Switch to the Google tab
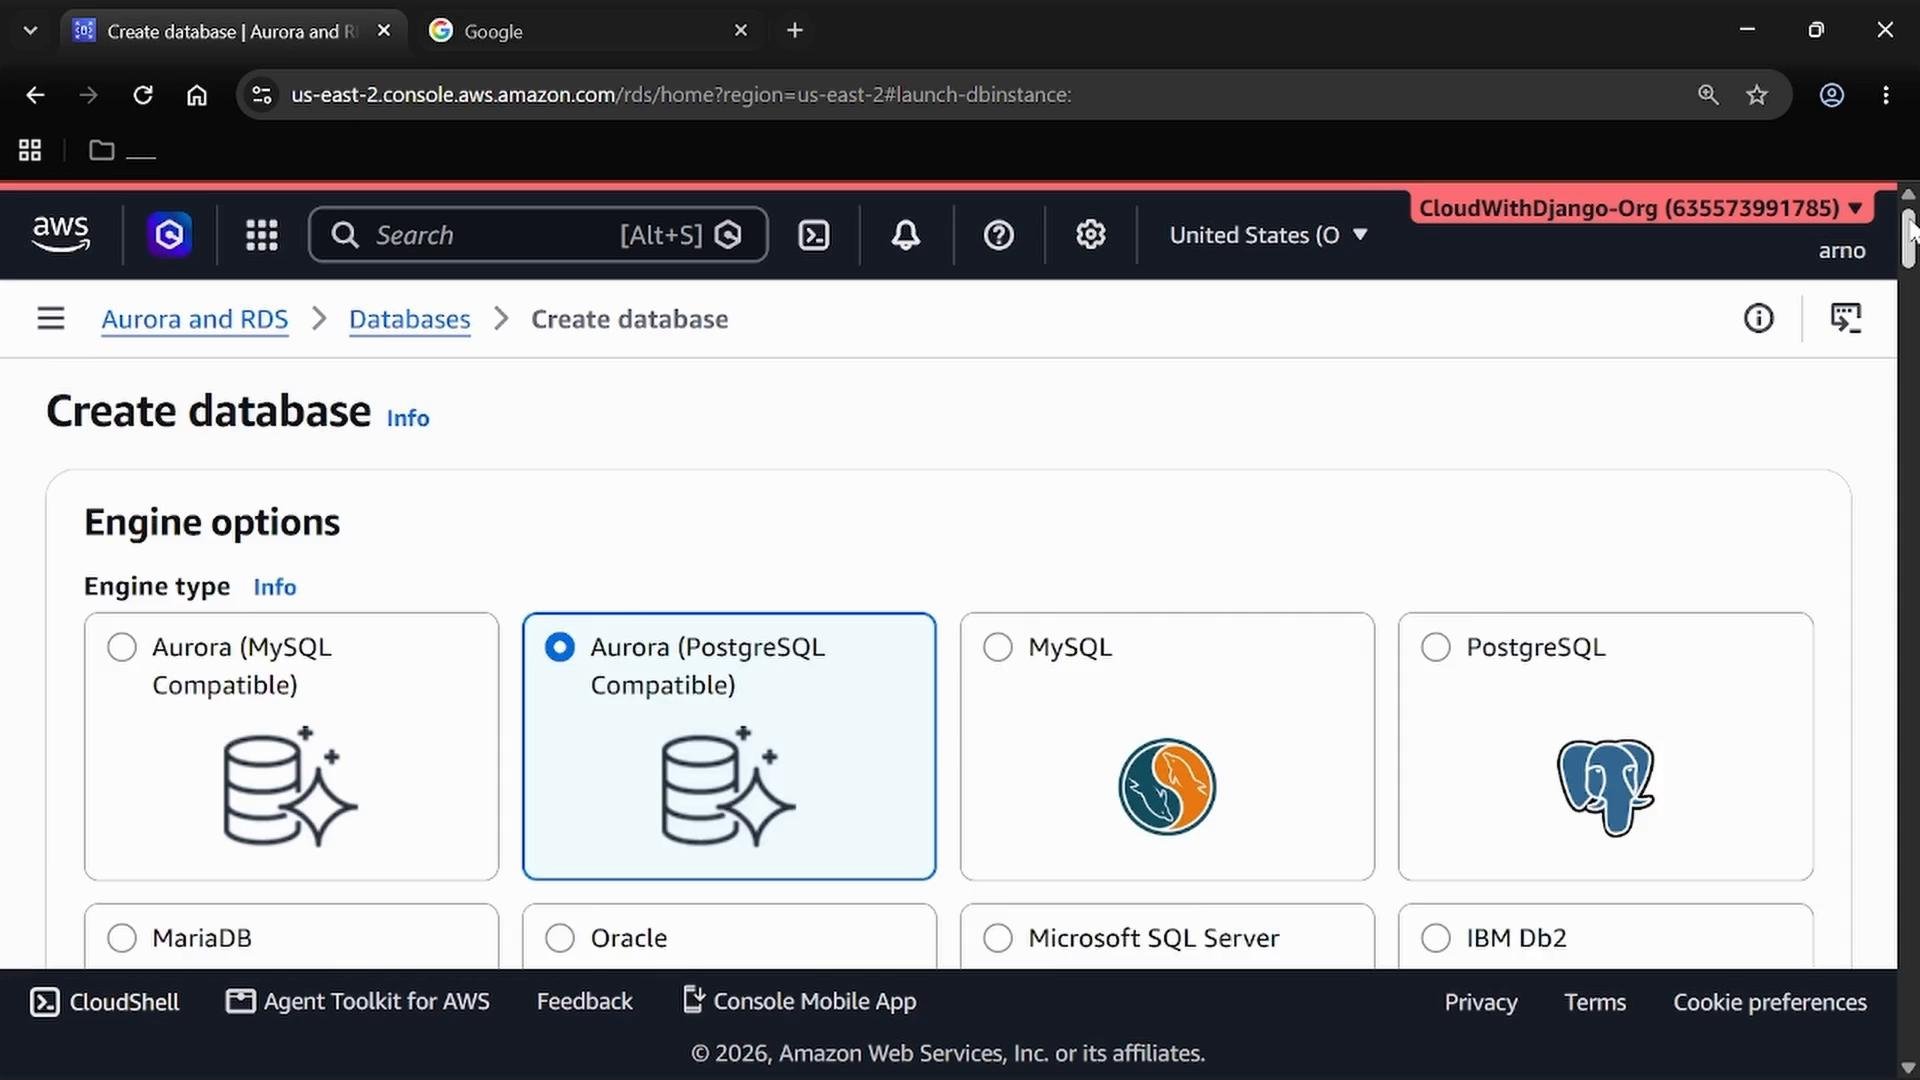The width and height of the screenshot is (1920, 1080). click(x=590, y=31)
